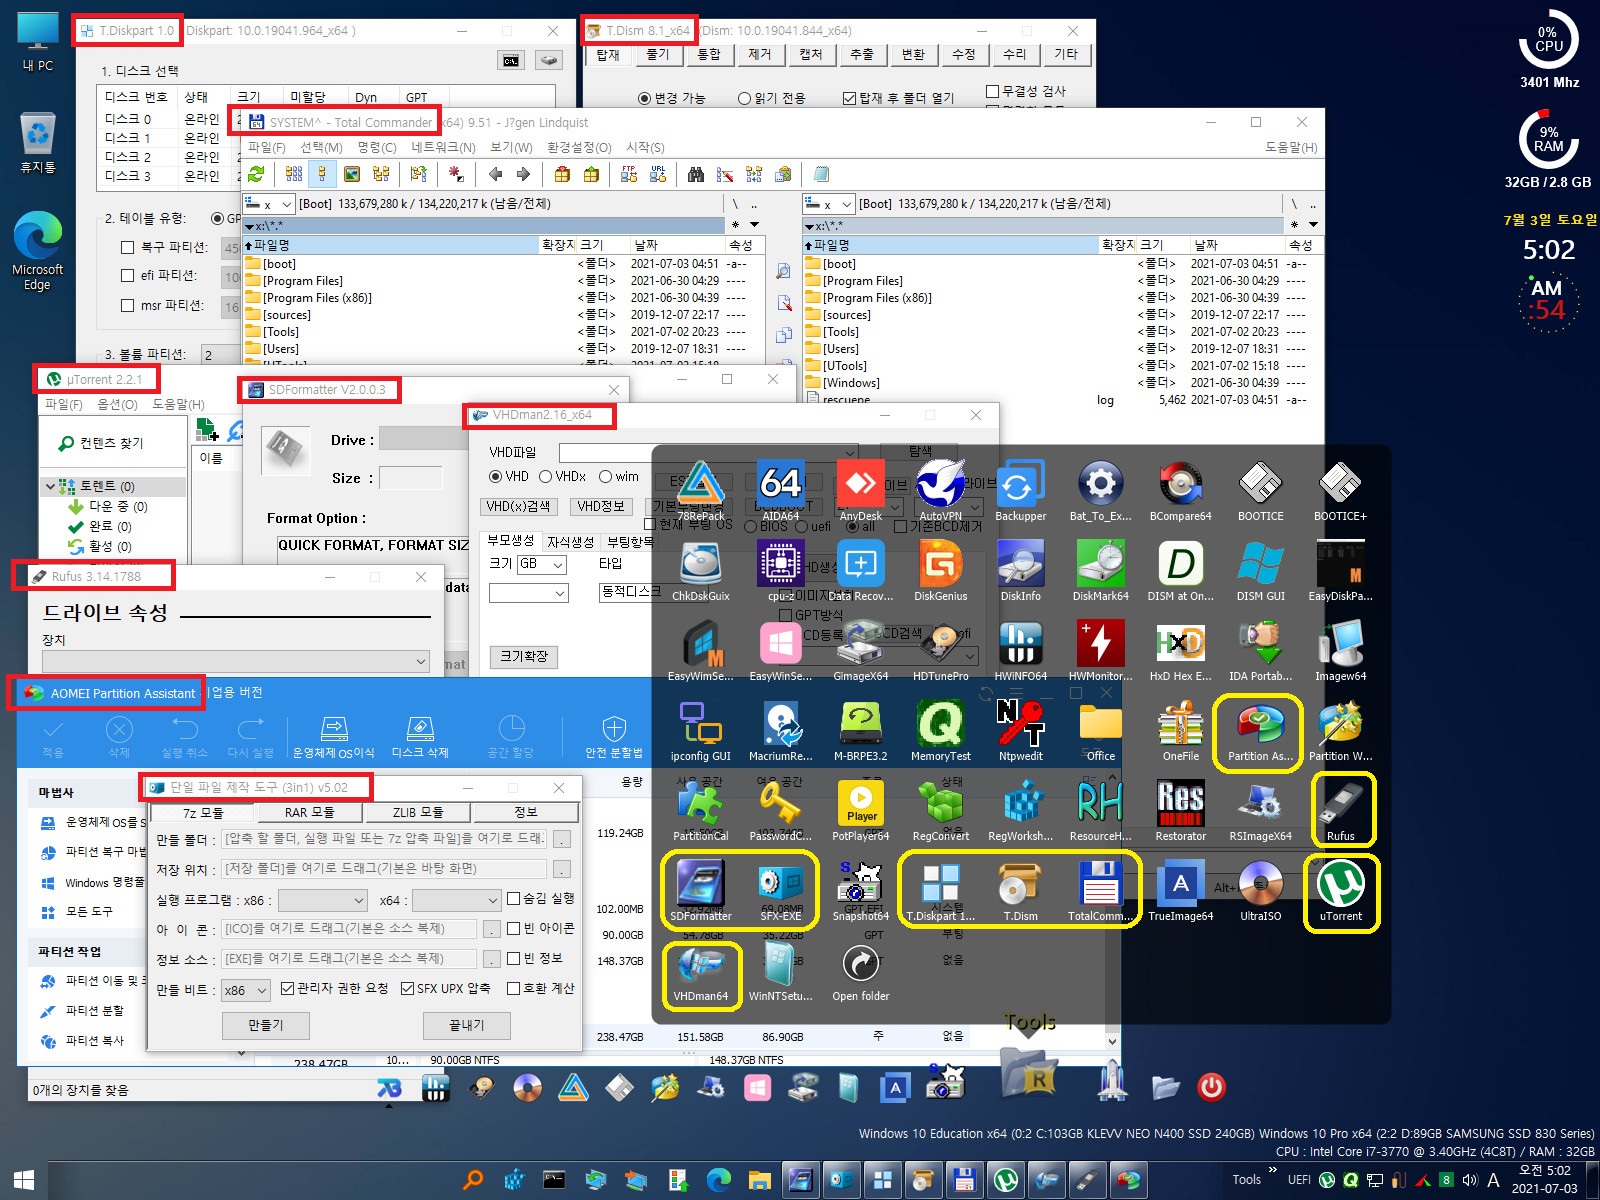This screenshot has height=1200, width=1600.
Task: Switch to 부팅항목 tab in VHDman
Action: coord(630,542)
